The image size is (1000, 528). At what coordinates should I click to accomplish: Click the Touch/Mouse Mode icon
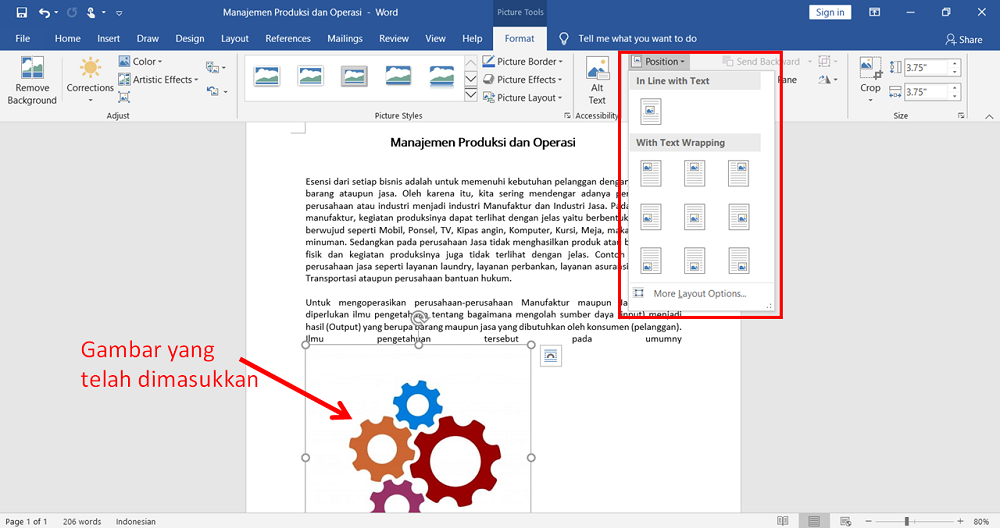tap(91, 12)
